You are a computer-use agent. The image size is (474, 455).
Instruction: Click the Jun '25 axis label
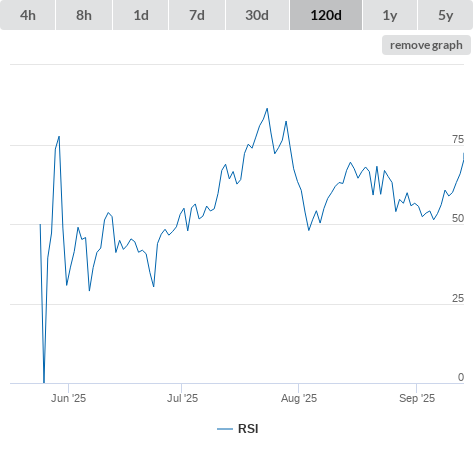[68, 398]
